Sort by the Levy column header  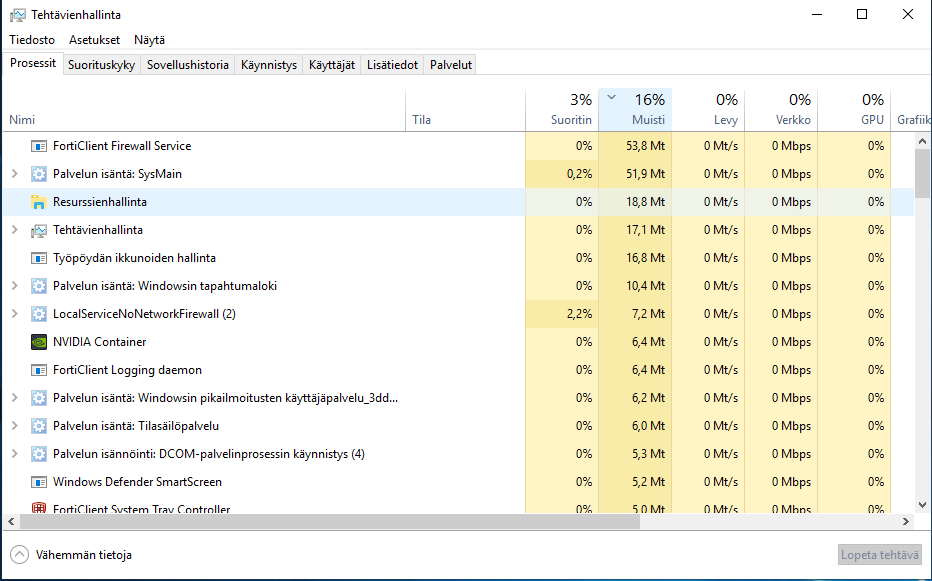[x=708, y=111]
